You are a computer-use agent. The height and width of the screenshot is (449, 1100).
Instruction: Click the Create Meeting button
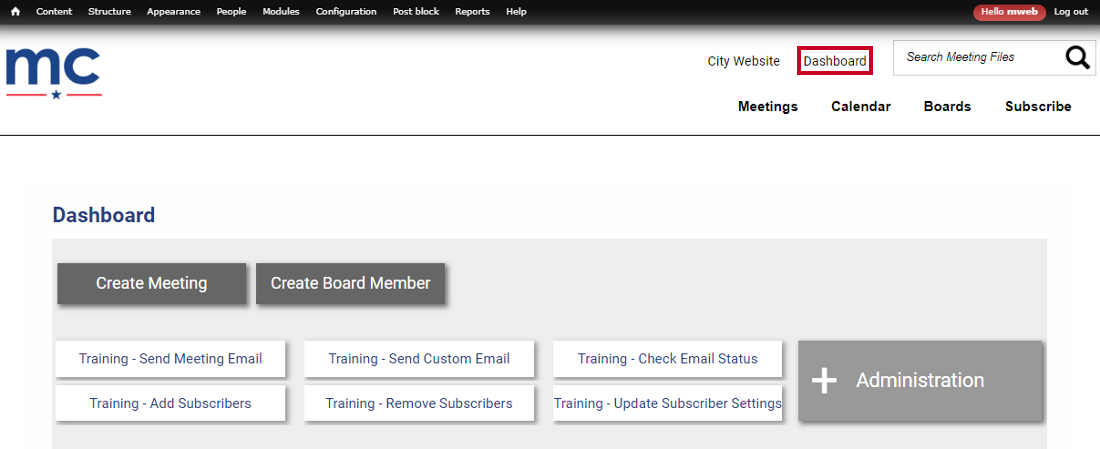152,283
